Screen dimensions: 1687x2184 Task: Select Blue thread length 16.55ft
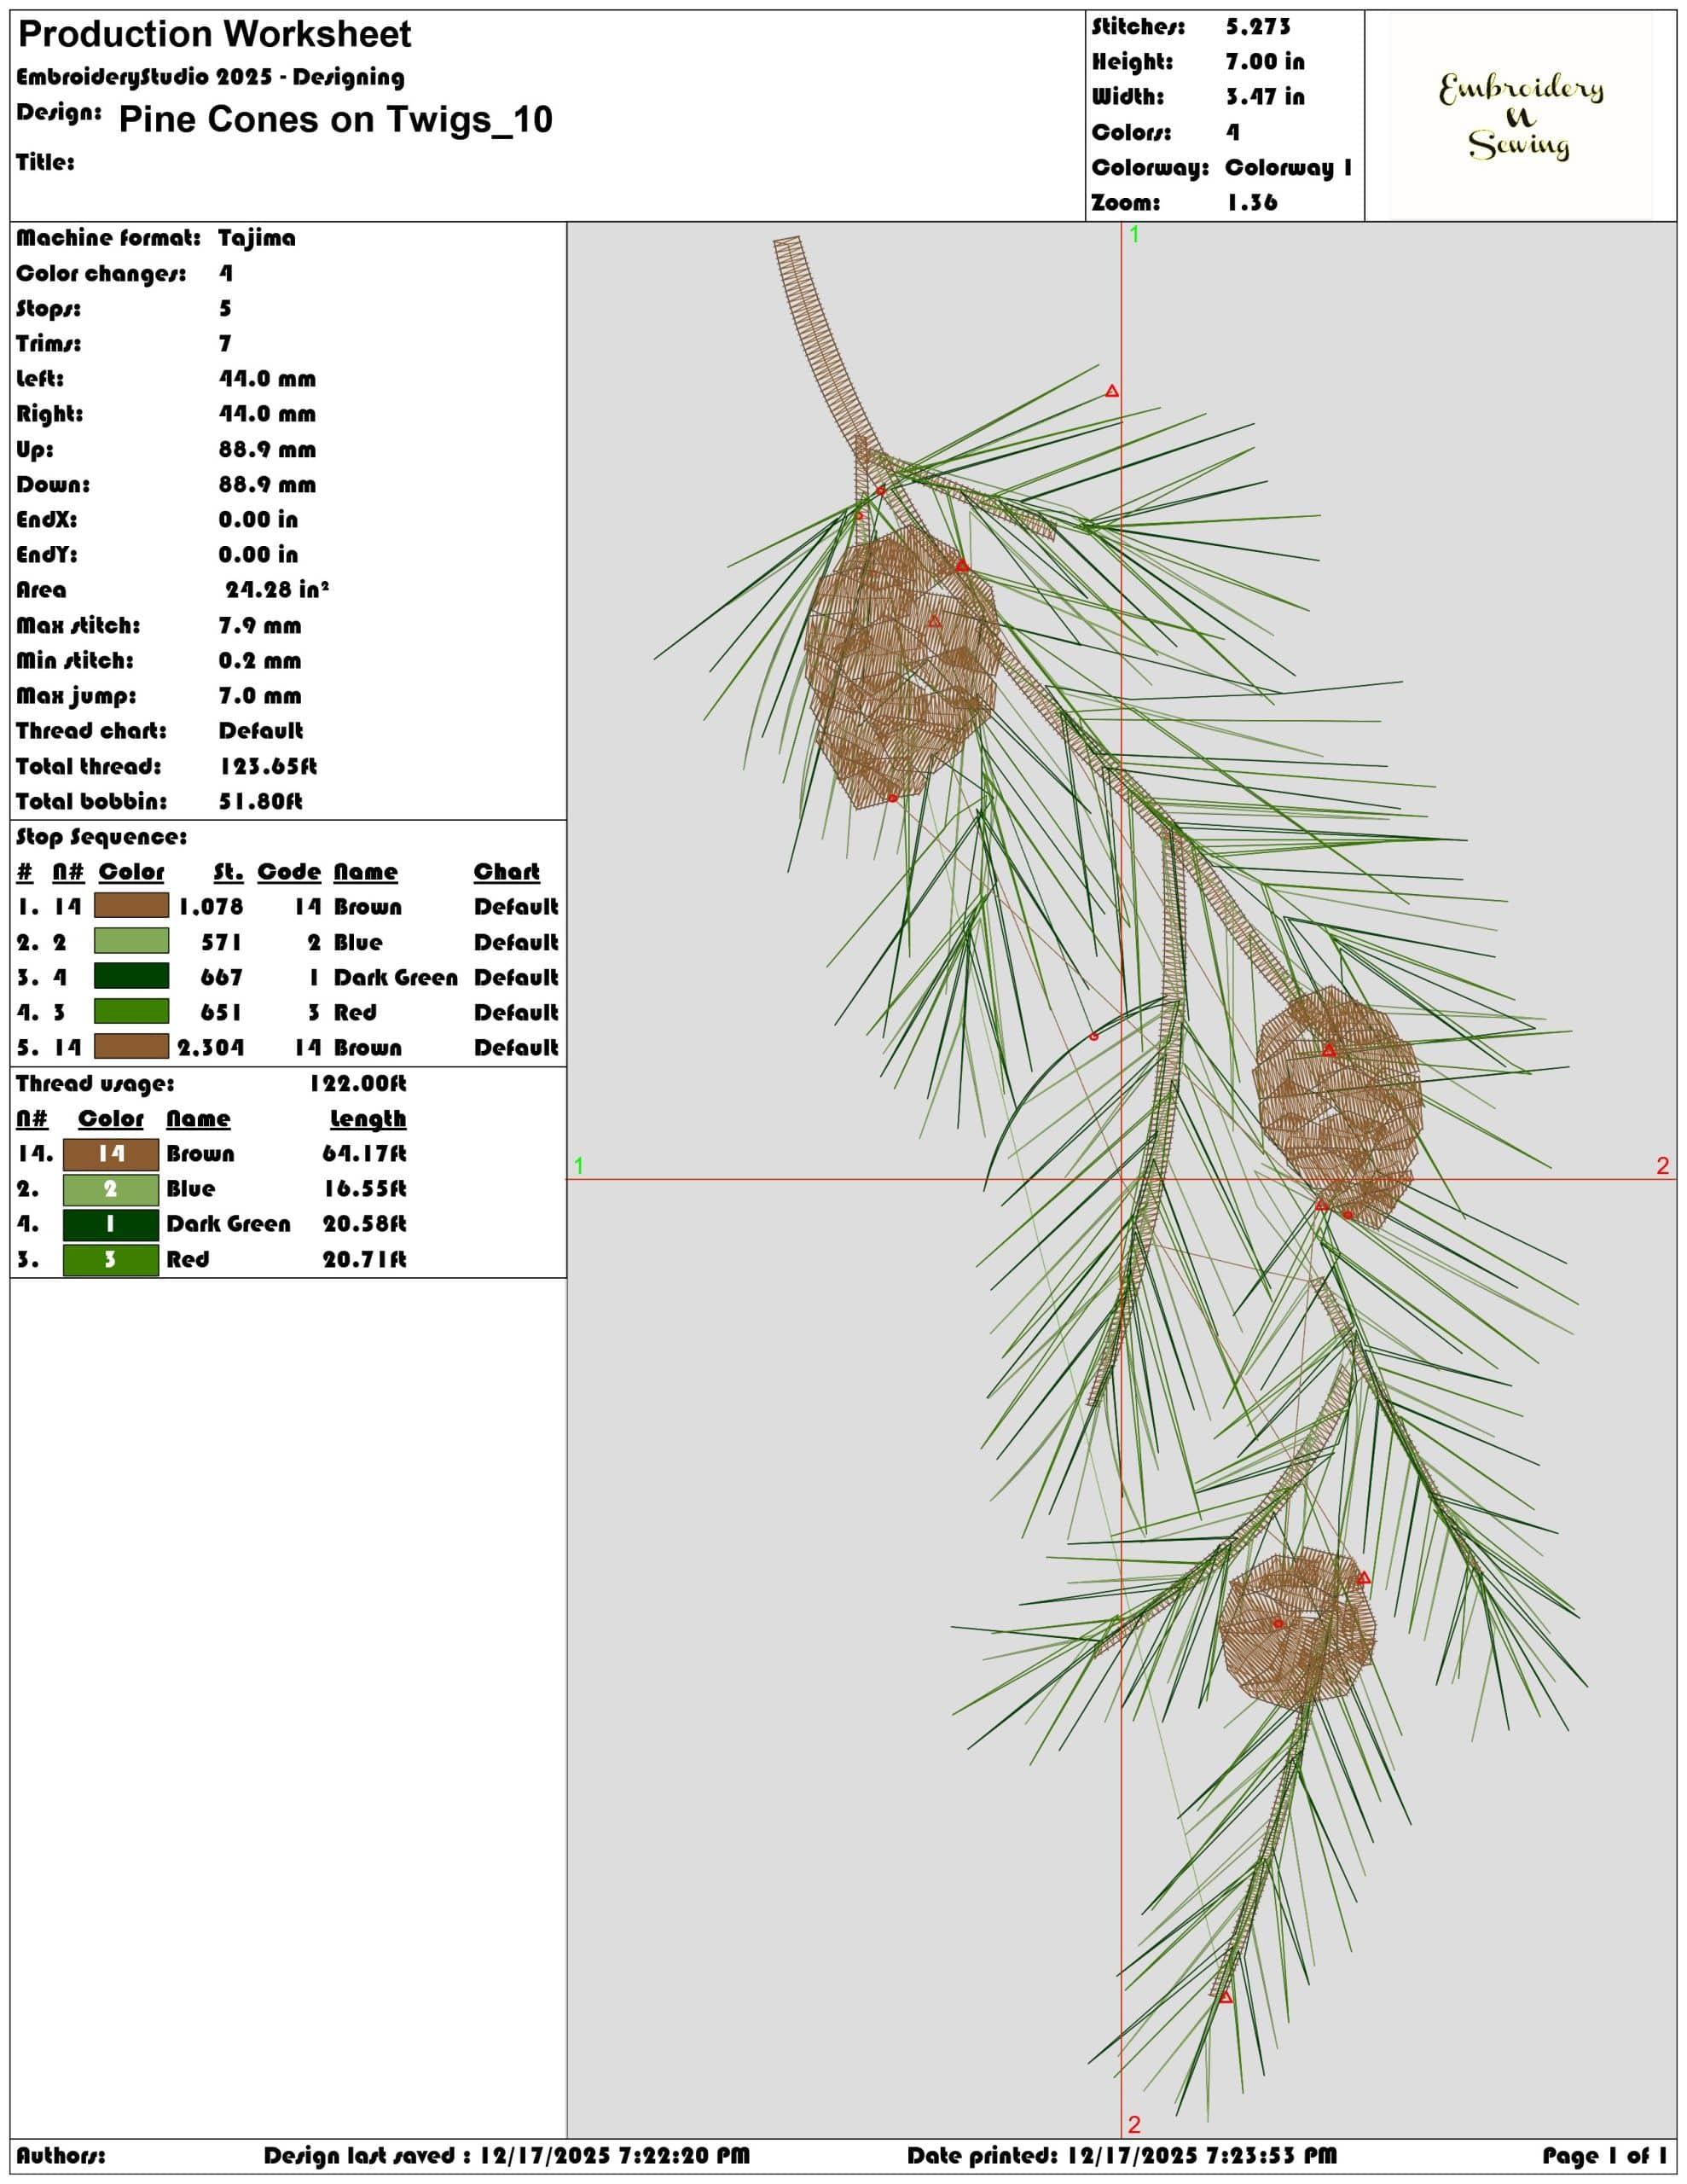(364, 1188)
